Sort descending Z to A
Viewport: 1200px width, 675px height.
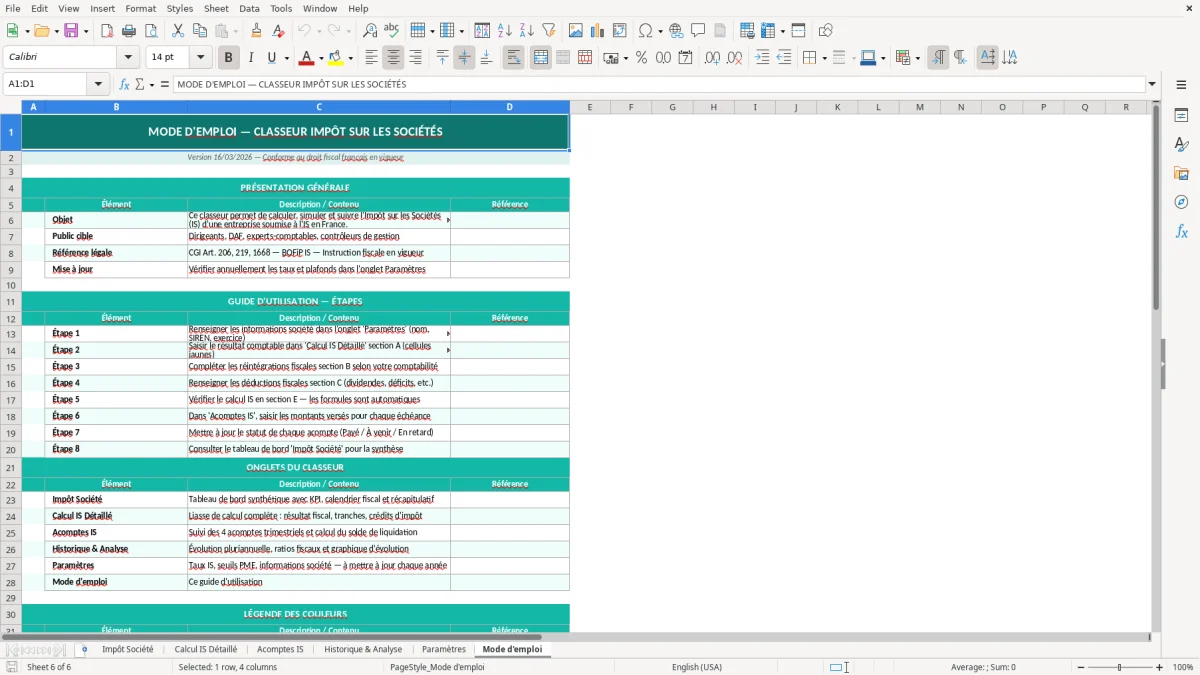click(x=526, y=31)
